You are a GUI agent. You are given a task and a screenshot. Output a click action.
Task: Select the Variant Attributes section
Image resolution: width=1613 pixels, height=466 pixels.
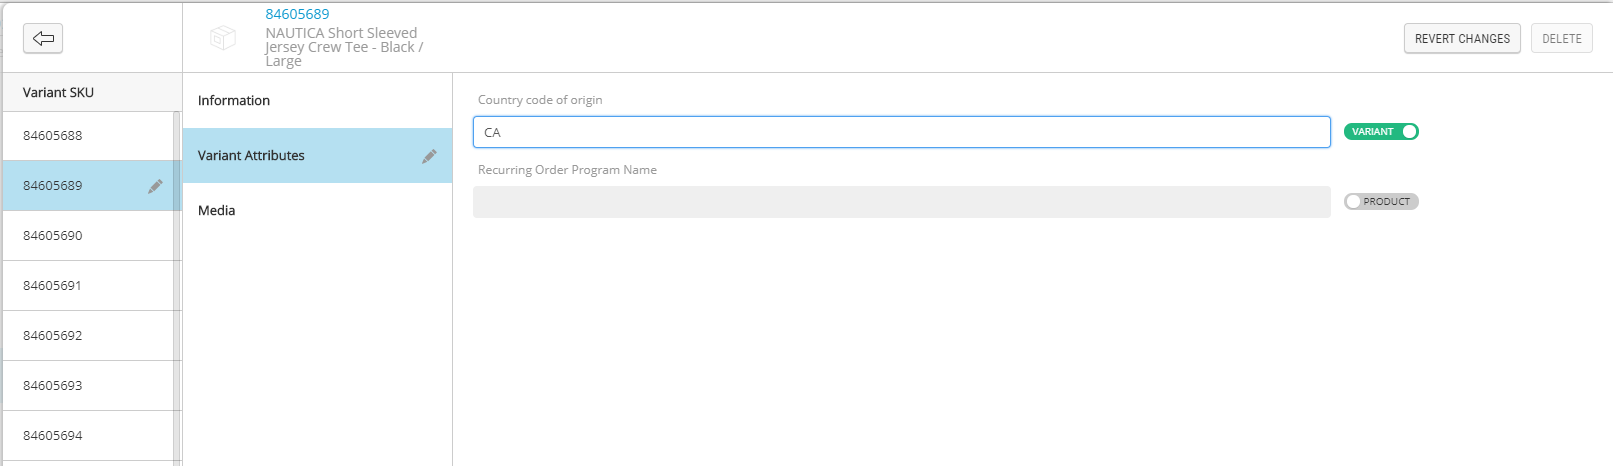(251, 156)
